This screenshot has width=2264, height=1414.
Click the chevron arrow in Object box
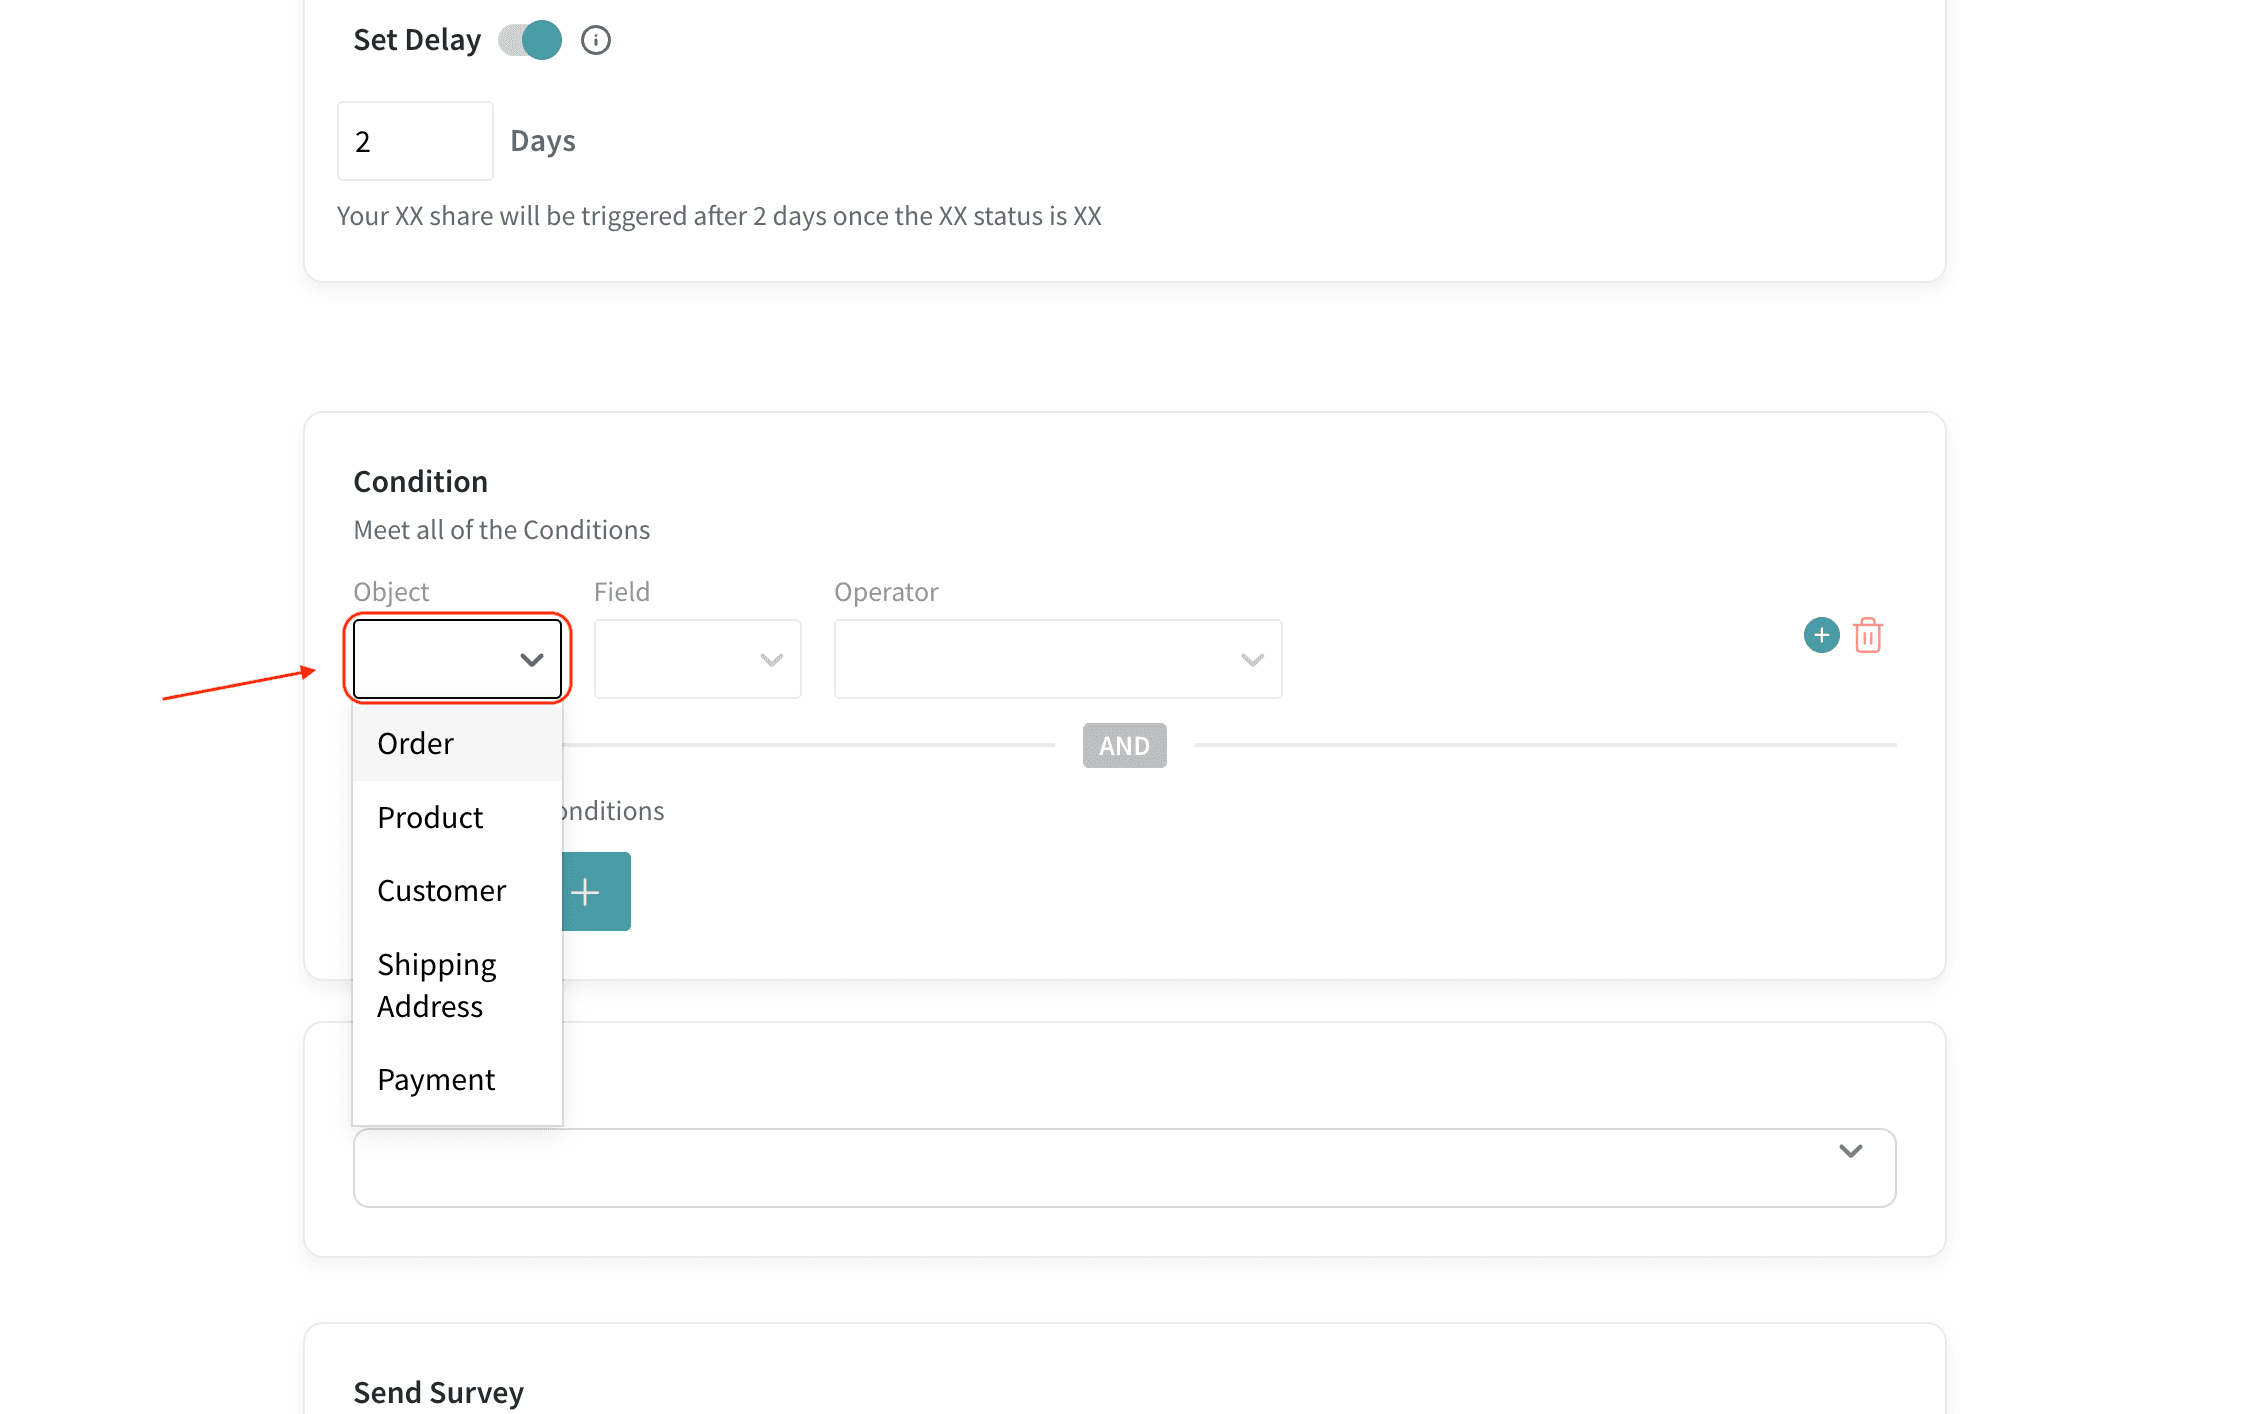click(531, 660)
